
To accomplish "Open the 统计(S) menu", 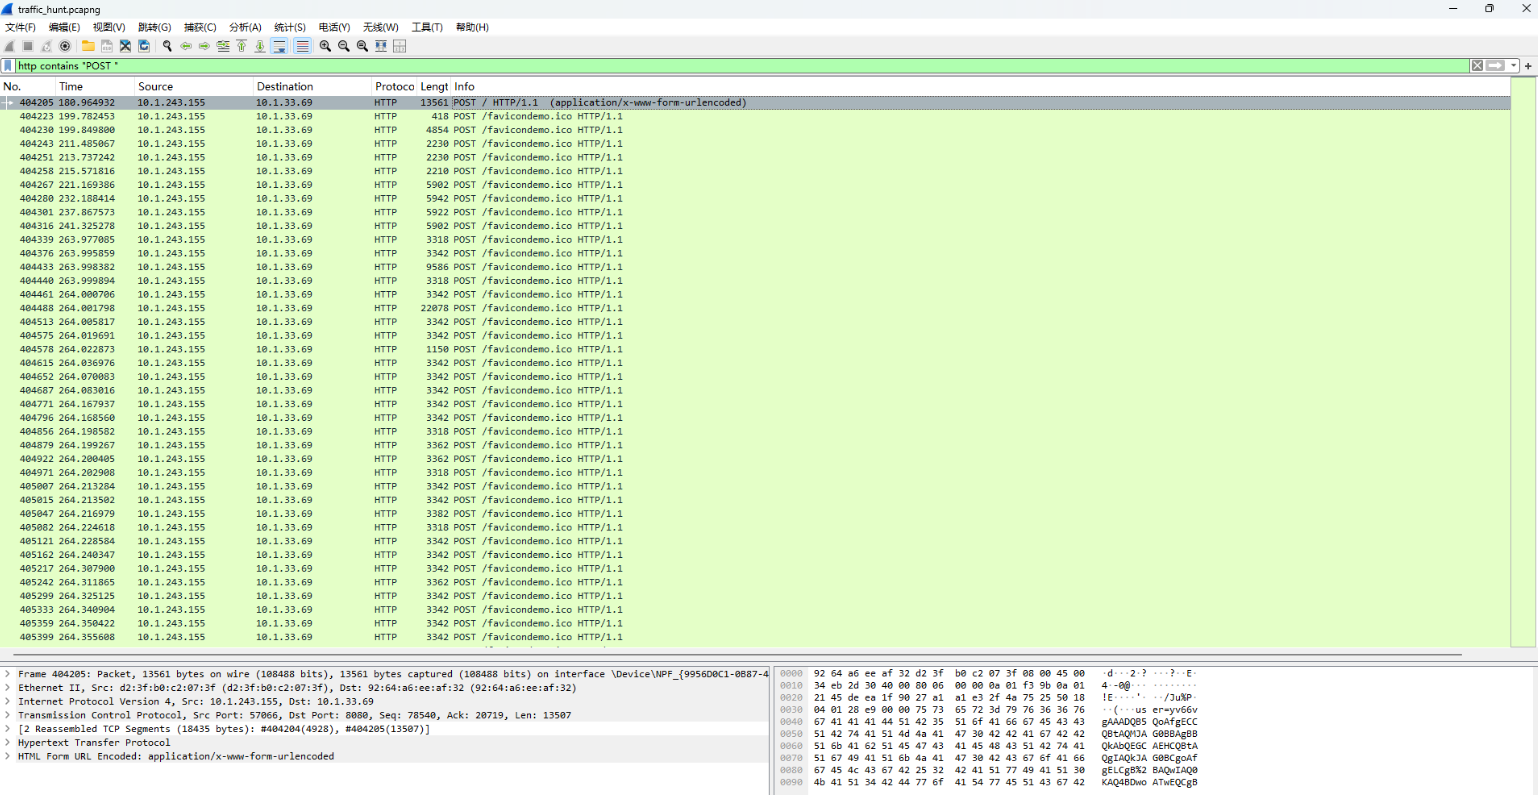I will [x=290, y=27].
